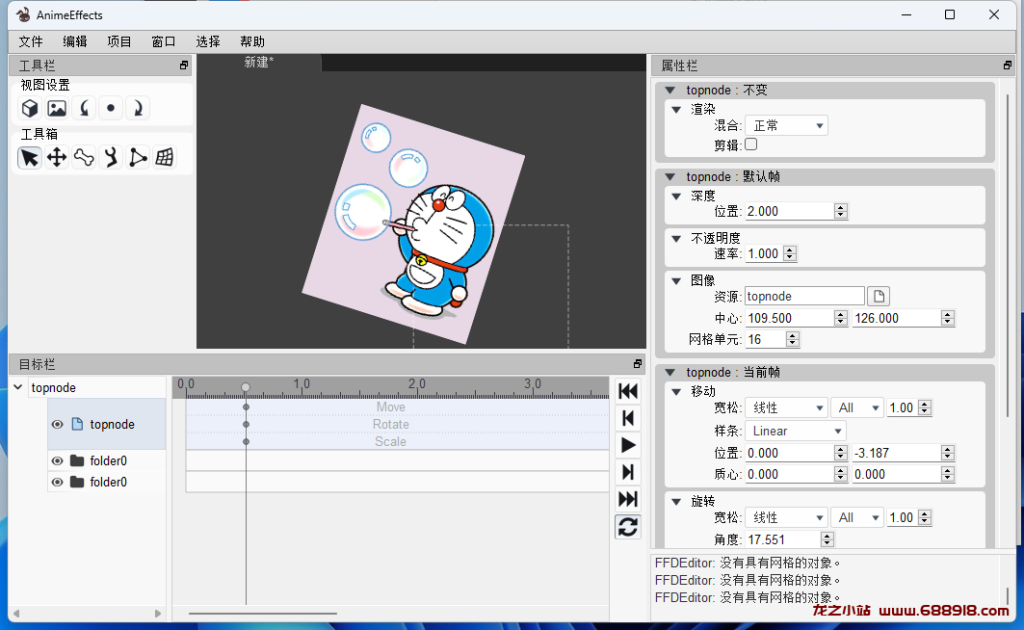Jump to the first frame of the timeline

tap(628, 391)
